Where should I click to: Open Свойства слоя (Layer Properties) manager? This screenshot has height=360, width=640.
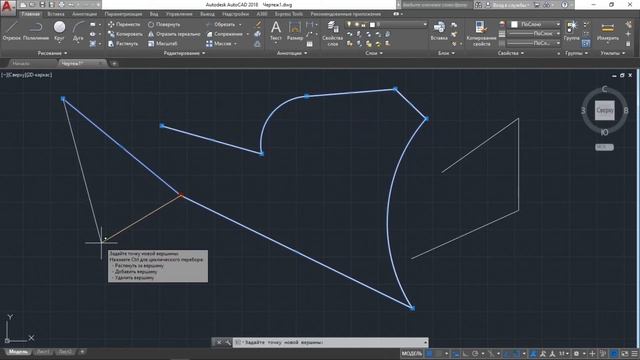pyautogui.click(x=333, y=33)
